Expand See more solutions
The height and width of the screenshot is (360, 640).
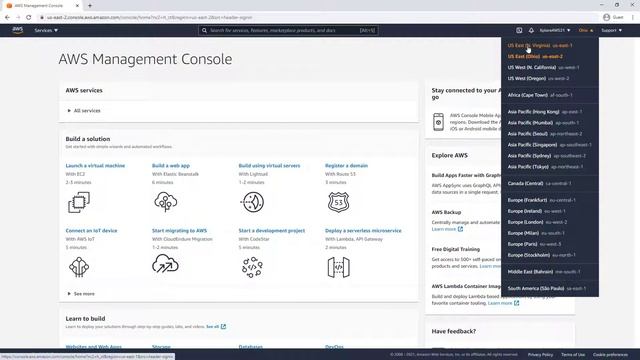[81, 294]
